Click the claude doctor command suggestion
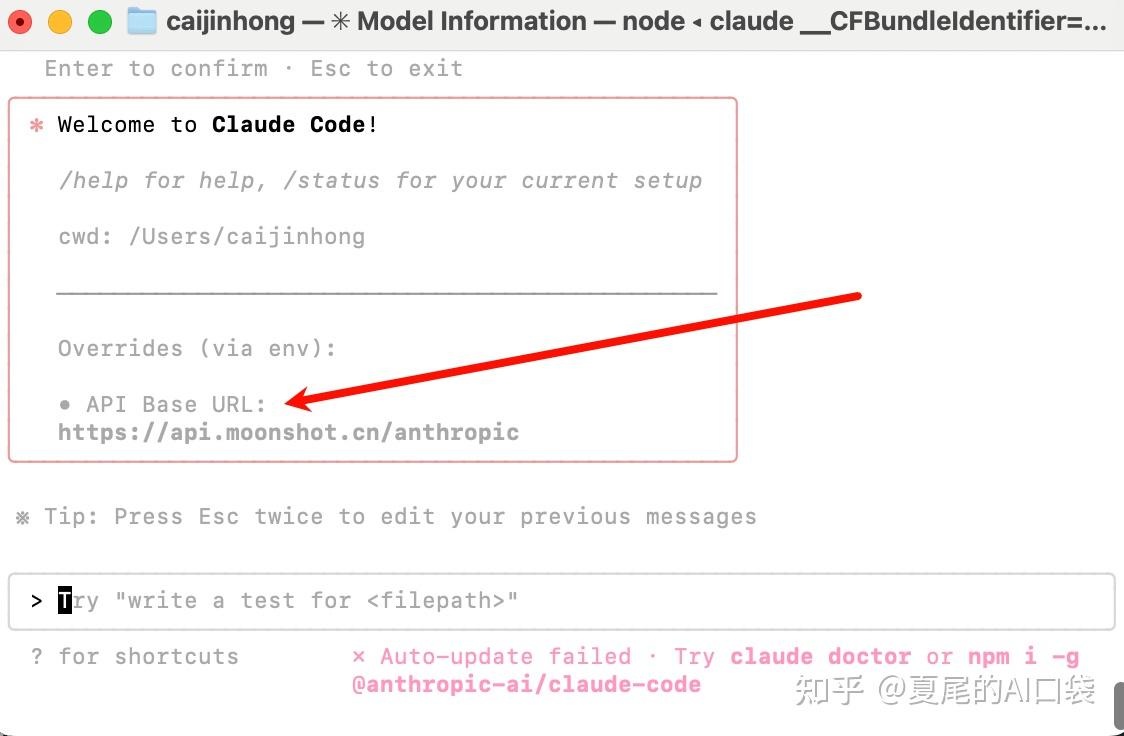 pyautogui.click(x=820, y=656)
